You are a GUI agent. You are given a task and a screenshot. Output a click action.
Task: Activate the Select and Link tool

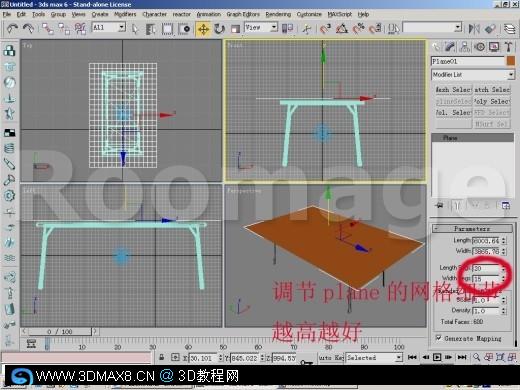pos(48,29)
